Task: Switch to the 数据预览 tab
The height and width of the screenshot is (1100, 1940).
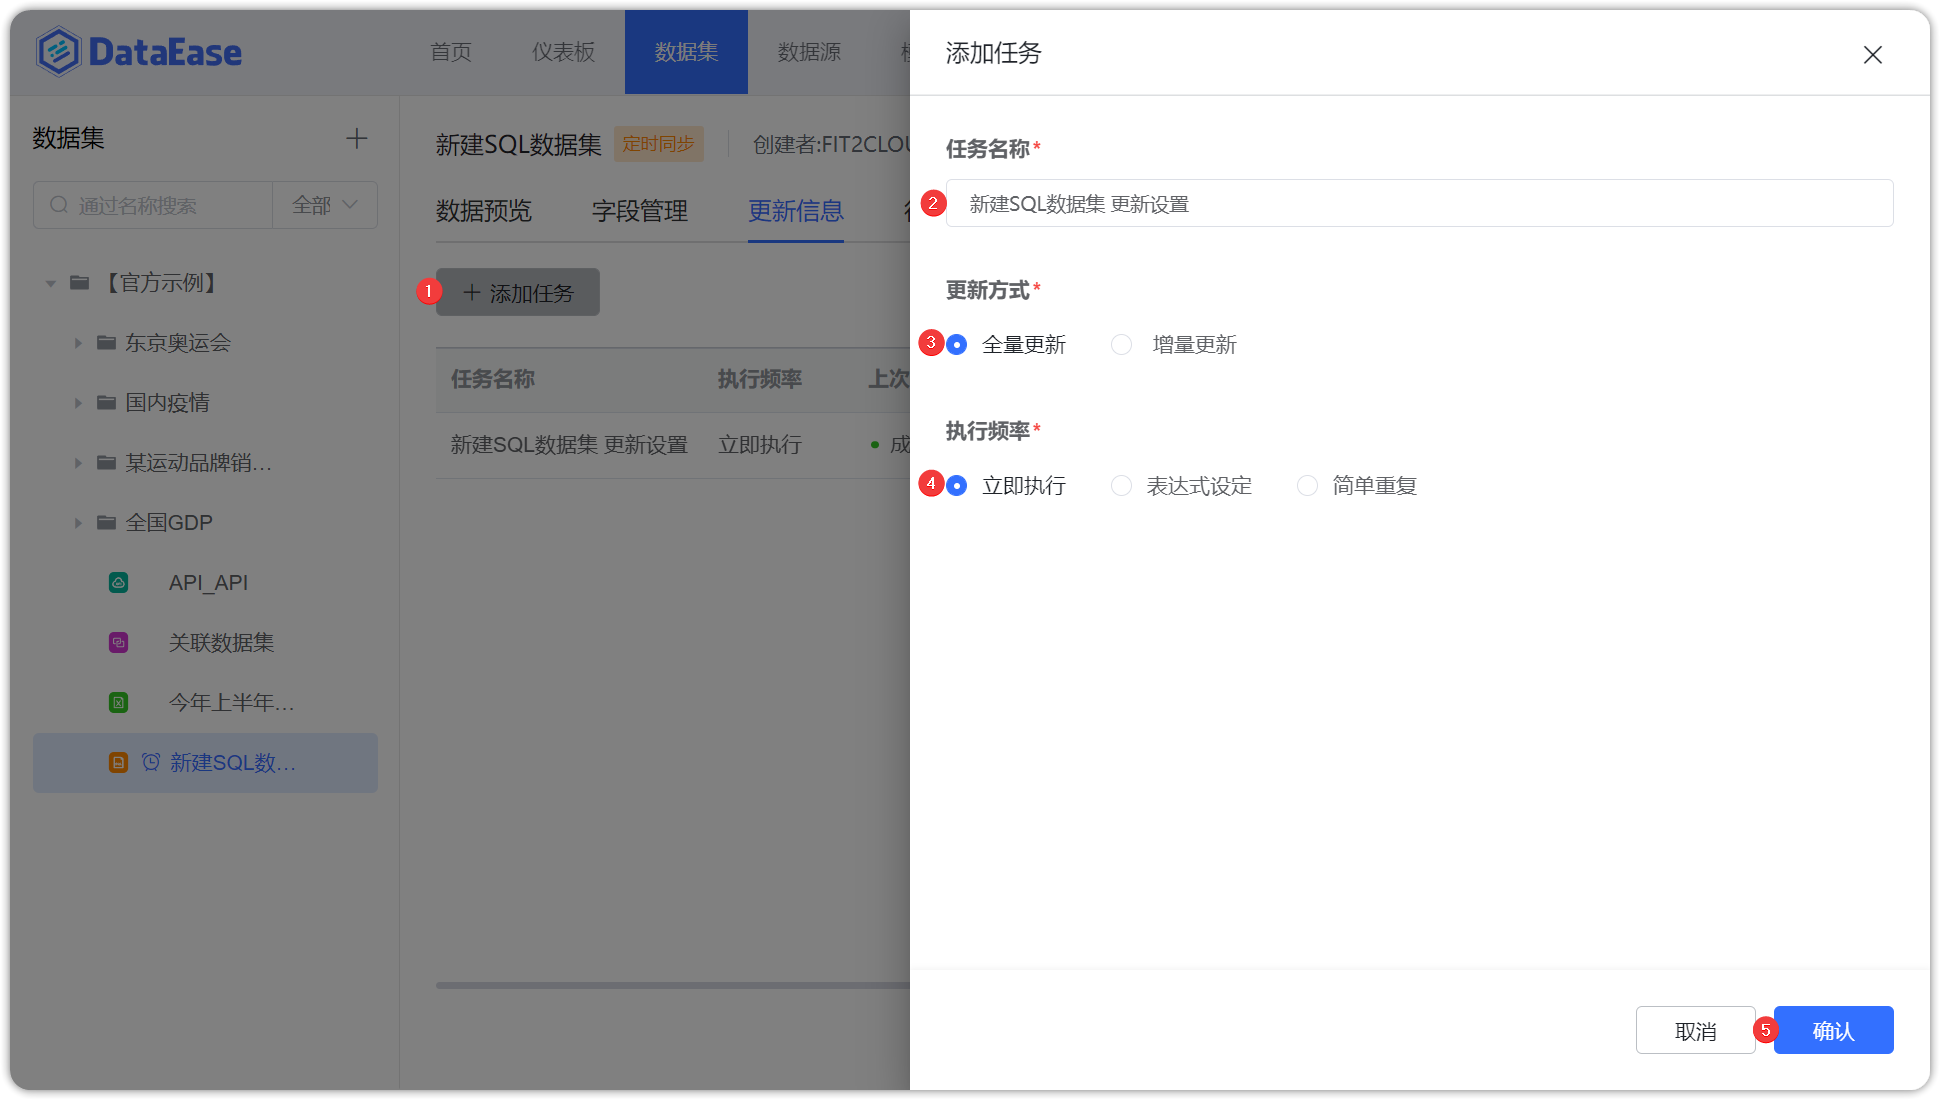Action: [484, 211]
